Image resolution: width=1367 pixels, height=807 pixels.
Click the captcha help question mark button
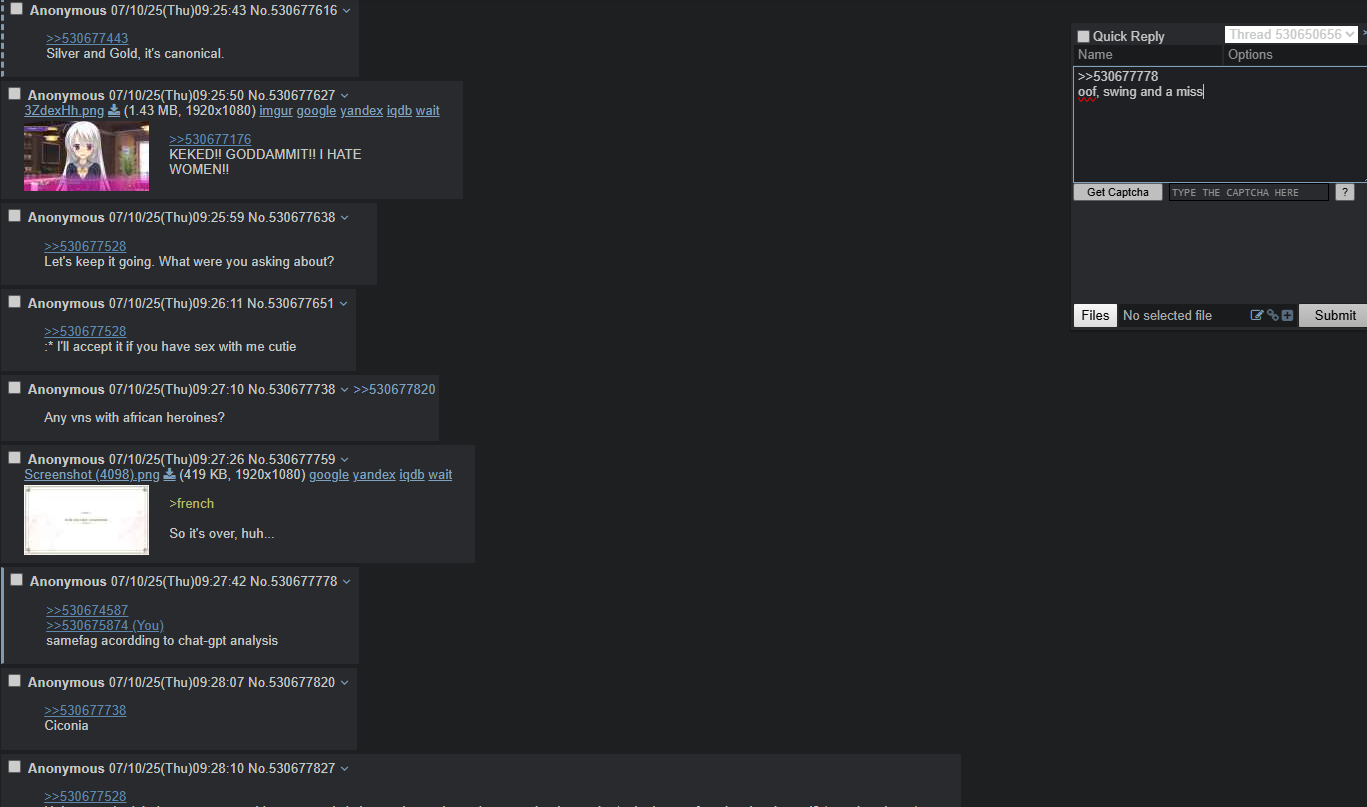(x=1344, y=192)
